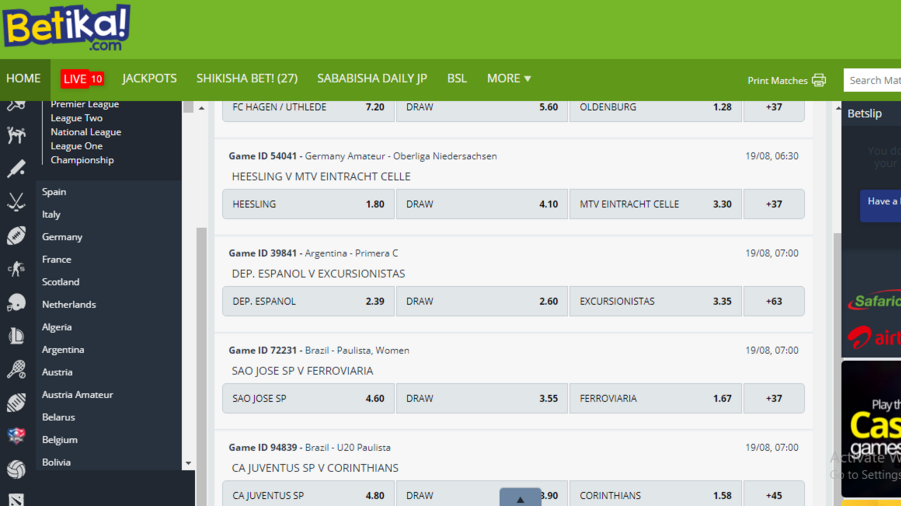Select the cricket bat sport icon
Viewport: 901px width, 506px height.
tap(16, 169)
